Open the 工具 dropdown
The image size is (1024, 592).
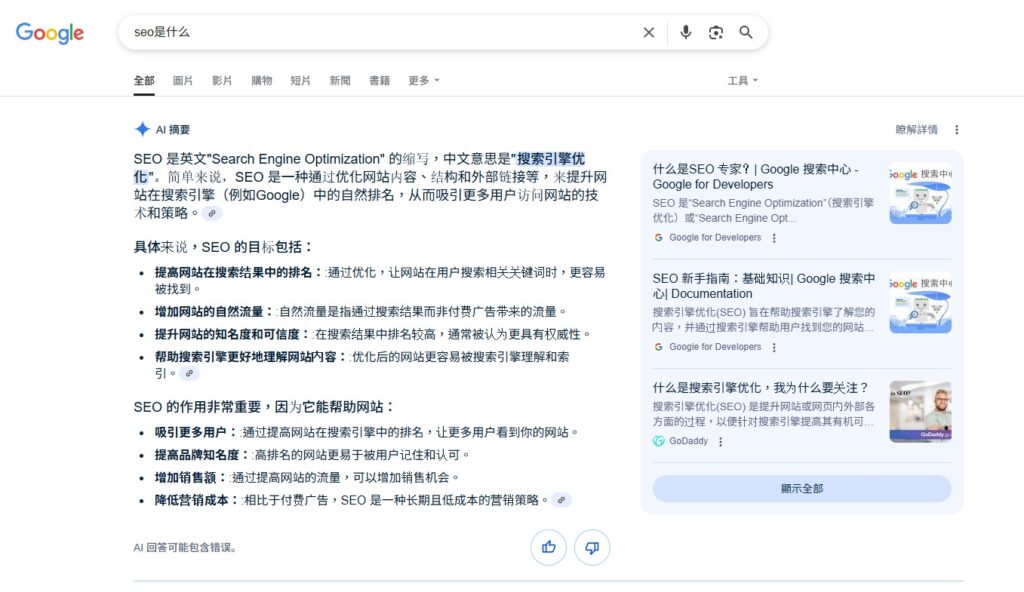tap(743, 80)
